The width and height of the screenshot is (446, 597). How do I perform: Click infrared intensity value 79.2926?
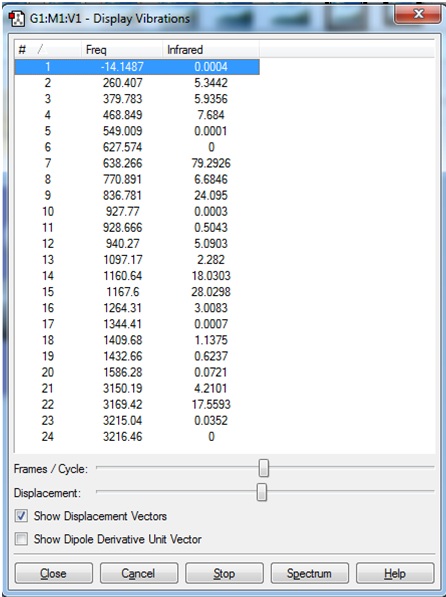click(x=211, y=163)
